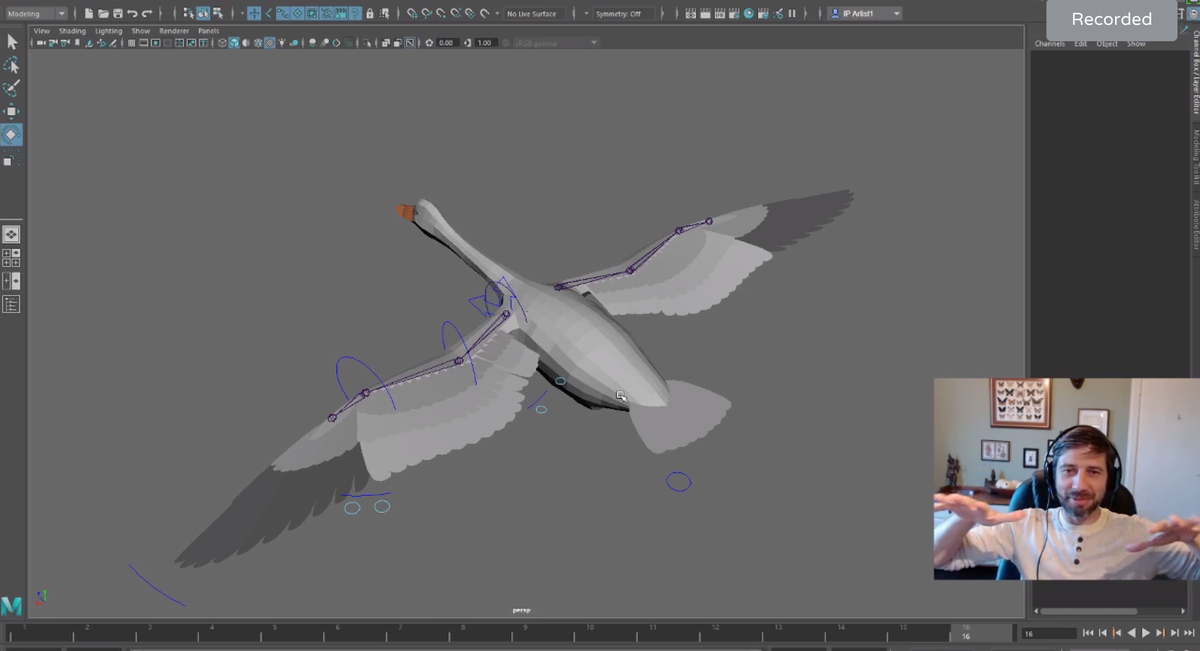This screenshot has height=651, width=1200.
Task: Select the Lasso Select tool
Action: click(12, 65)
